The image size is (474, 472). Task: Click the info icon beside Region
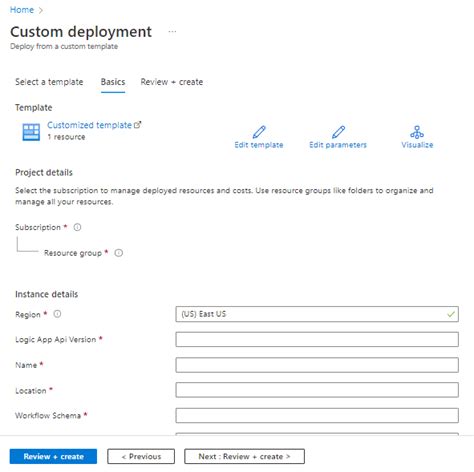point(57,314)
